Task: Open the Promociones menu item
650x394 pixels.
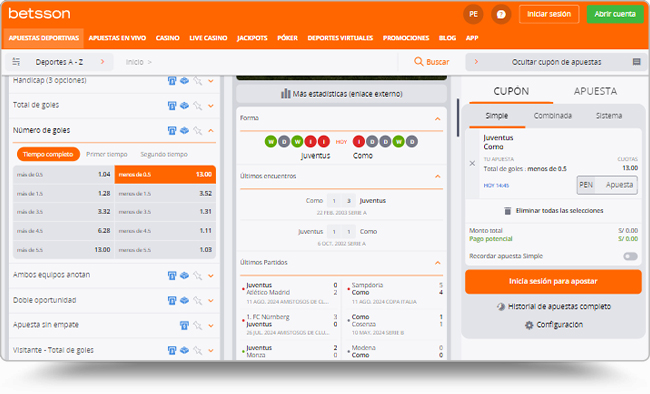Action: [406, 38]
